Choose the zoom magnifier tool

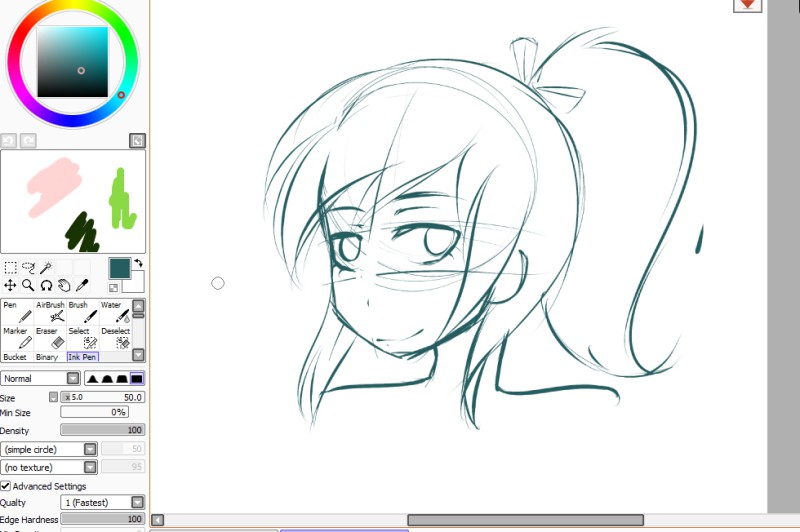28,285
